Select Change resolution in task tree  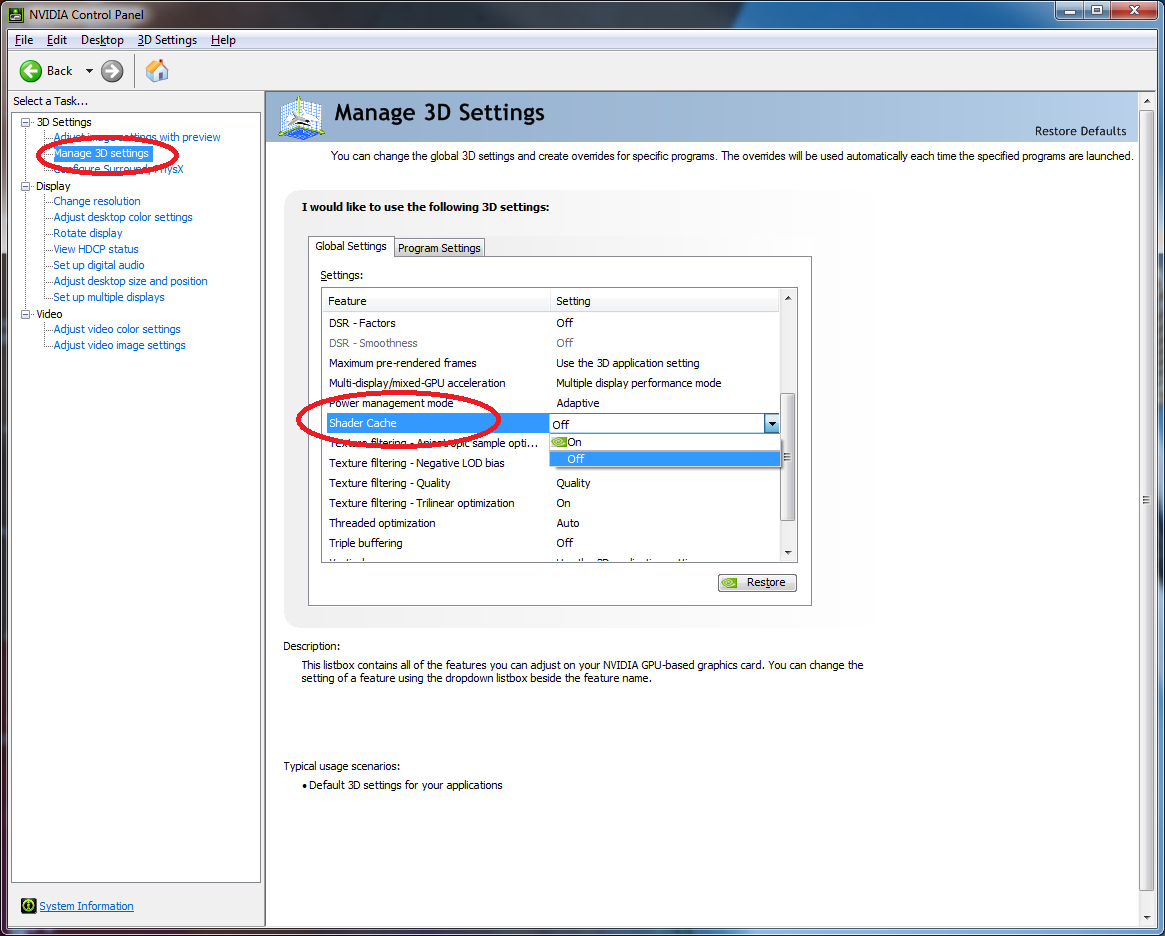pyautogui.click(x=97, y=201)
